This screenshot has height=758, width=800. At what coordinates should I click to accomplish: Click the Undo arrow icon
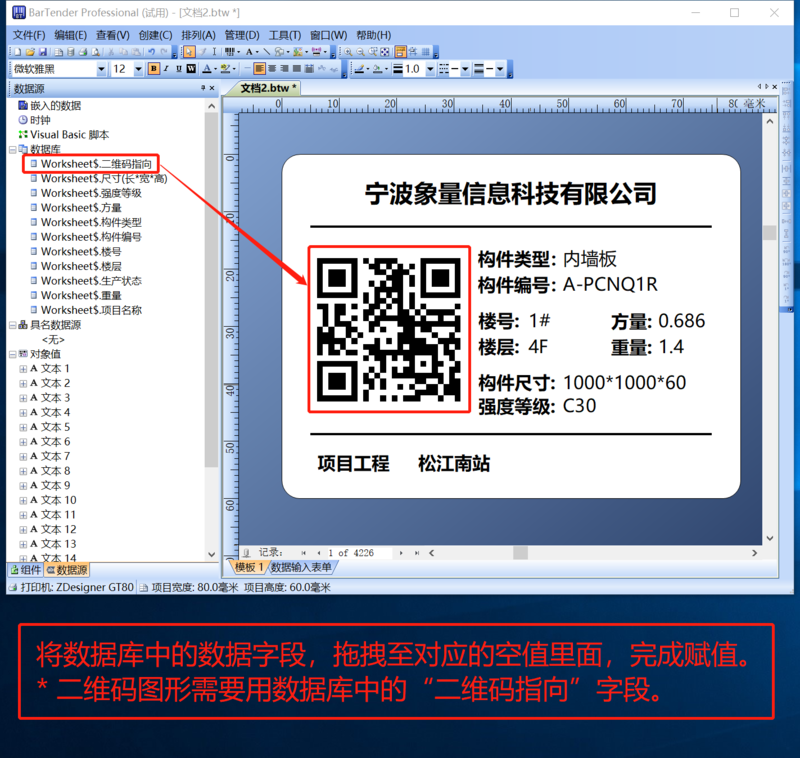pos(152,52)
